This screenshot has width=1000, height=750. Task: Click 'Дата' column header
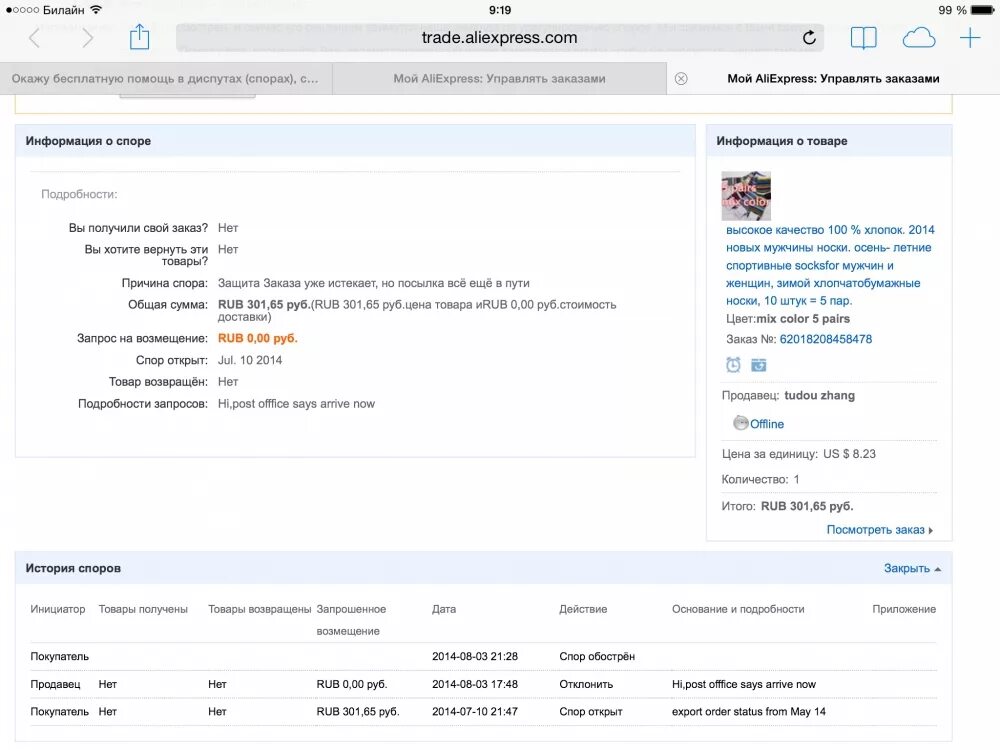coord(444,609)
